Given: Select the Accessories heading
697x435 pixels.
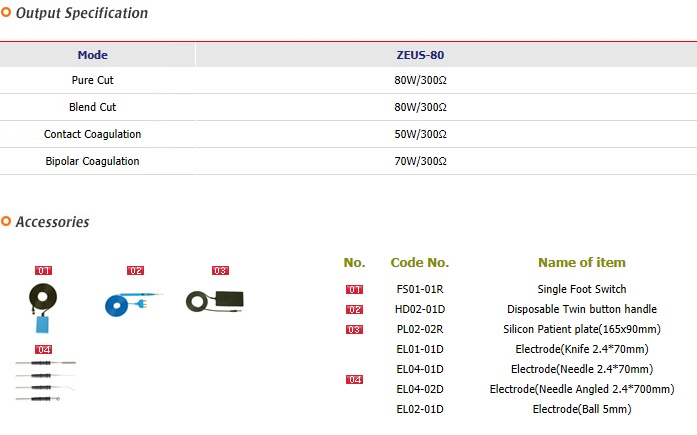Looking at the screenshot, I should (52, 222).
